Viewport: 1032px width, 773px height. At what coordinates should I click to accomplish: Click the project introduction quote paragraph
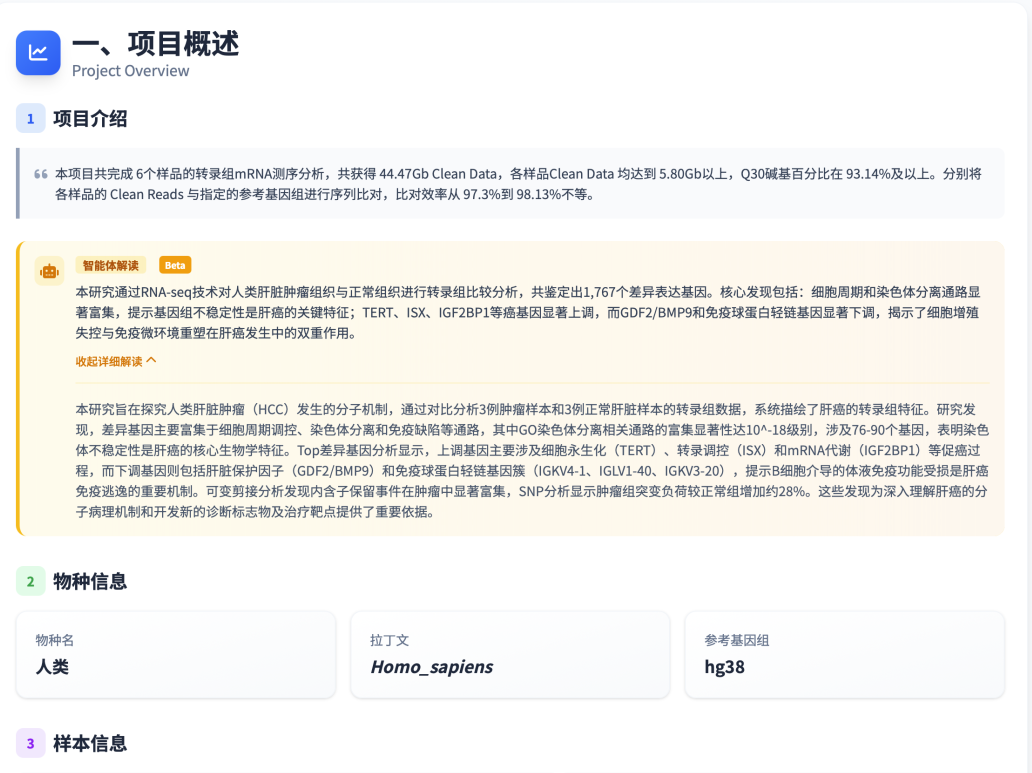tap(518, 184)
